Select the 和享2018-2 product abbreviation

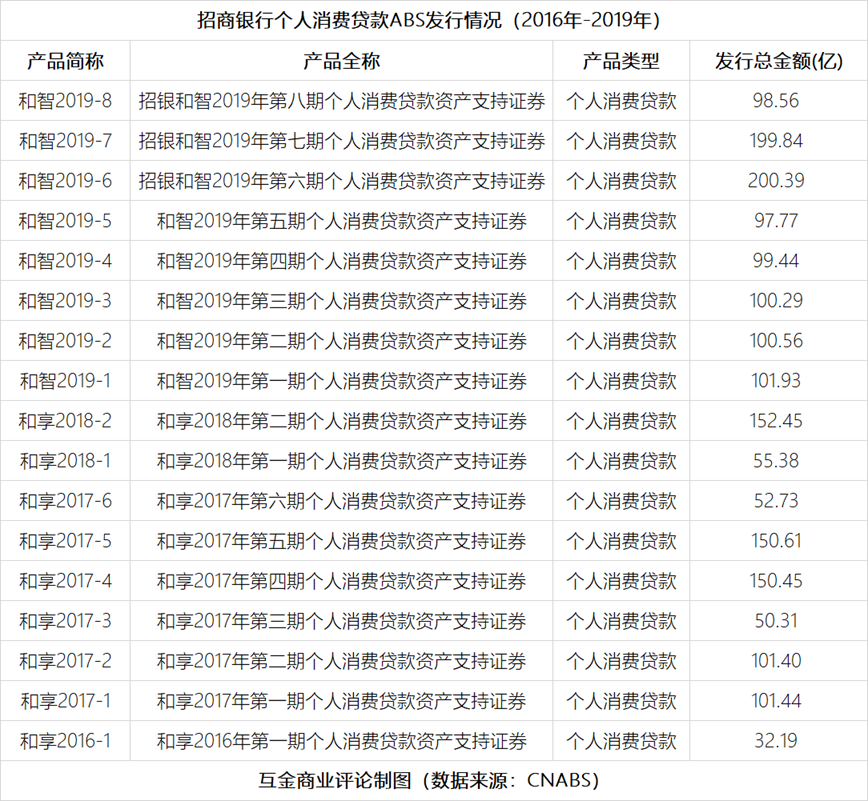coord(63,420)
